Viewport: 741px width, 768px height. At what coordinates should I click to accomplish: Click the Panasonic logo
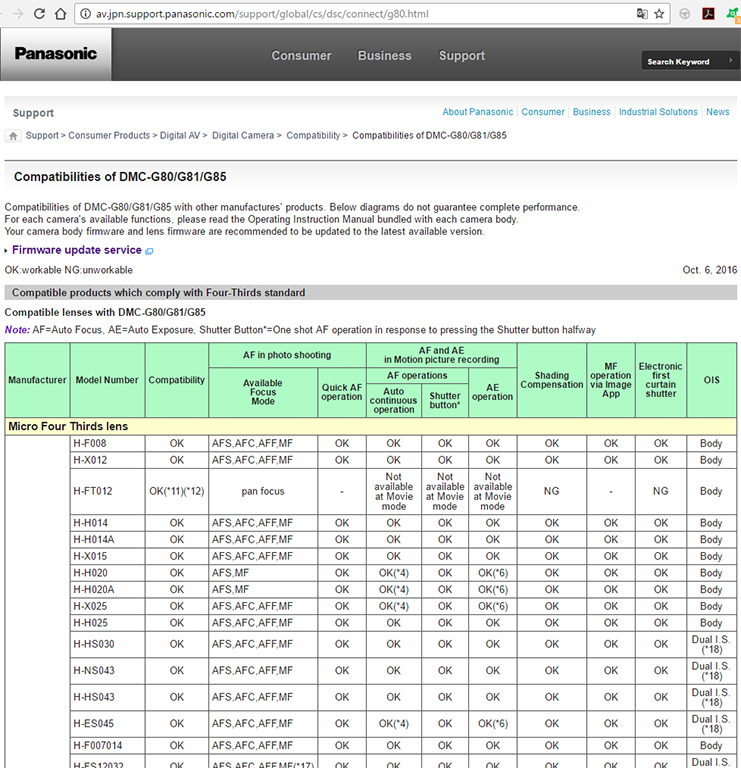56,54
